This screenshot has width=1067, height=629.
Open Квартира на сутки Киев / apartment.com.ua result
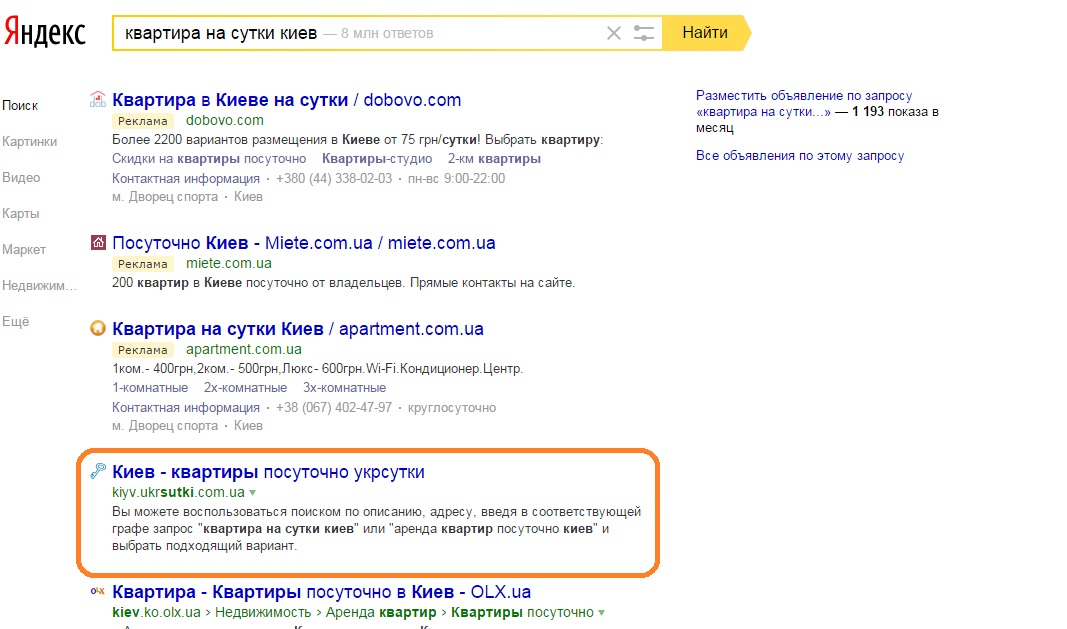[298, 329]
